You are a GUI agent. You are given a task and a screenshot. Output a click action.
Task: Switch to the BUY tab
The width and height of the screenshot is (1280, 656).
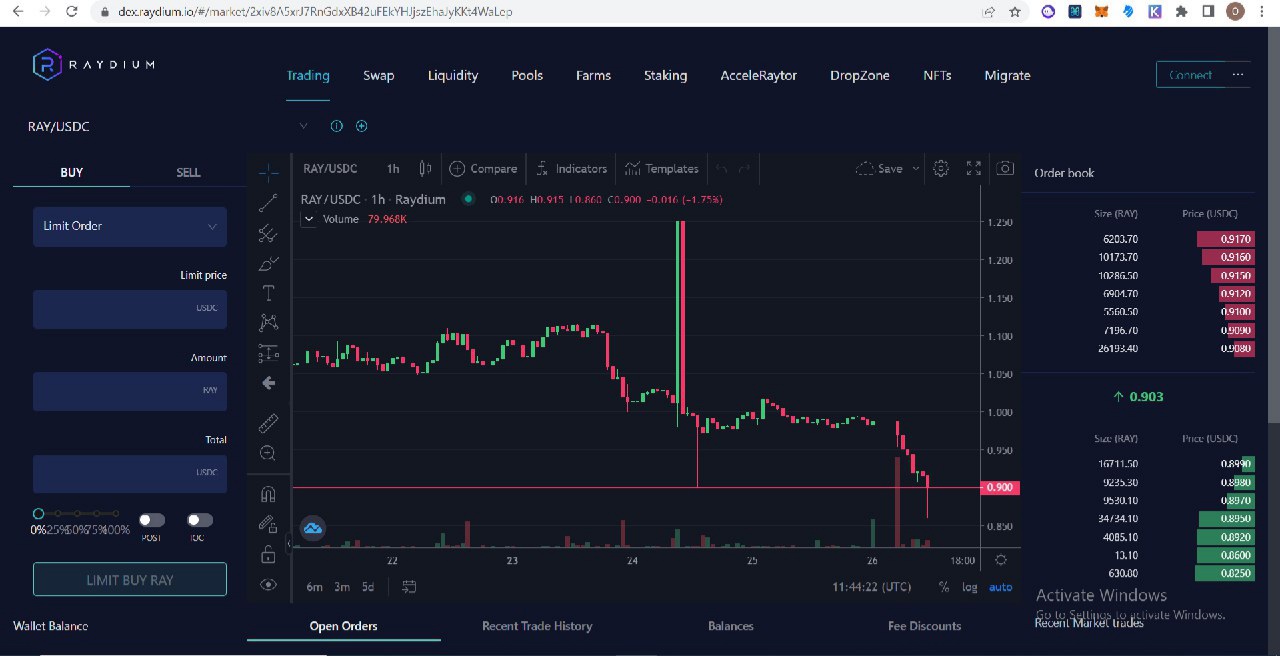coord(72,172)
